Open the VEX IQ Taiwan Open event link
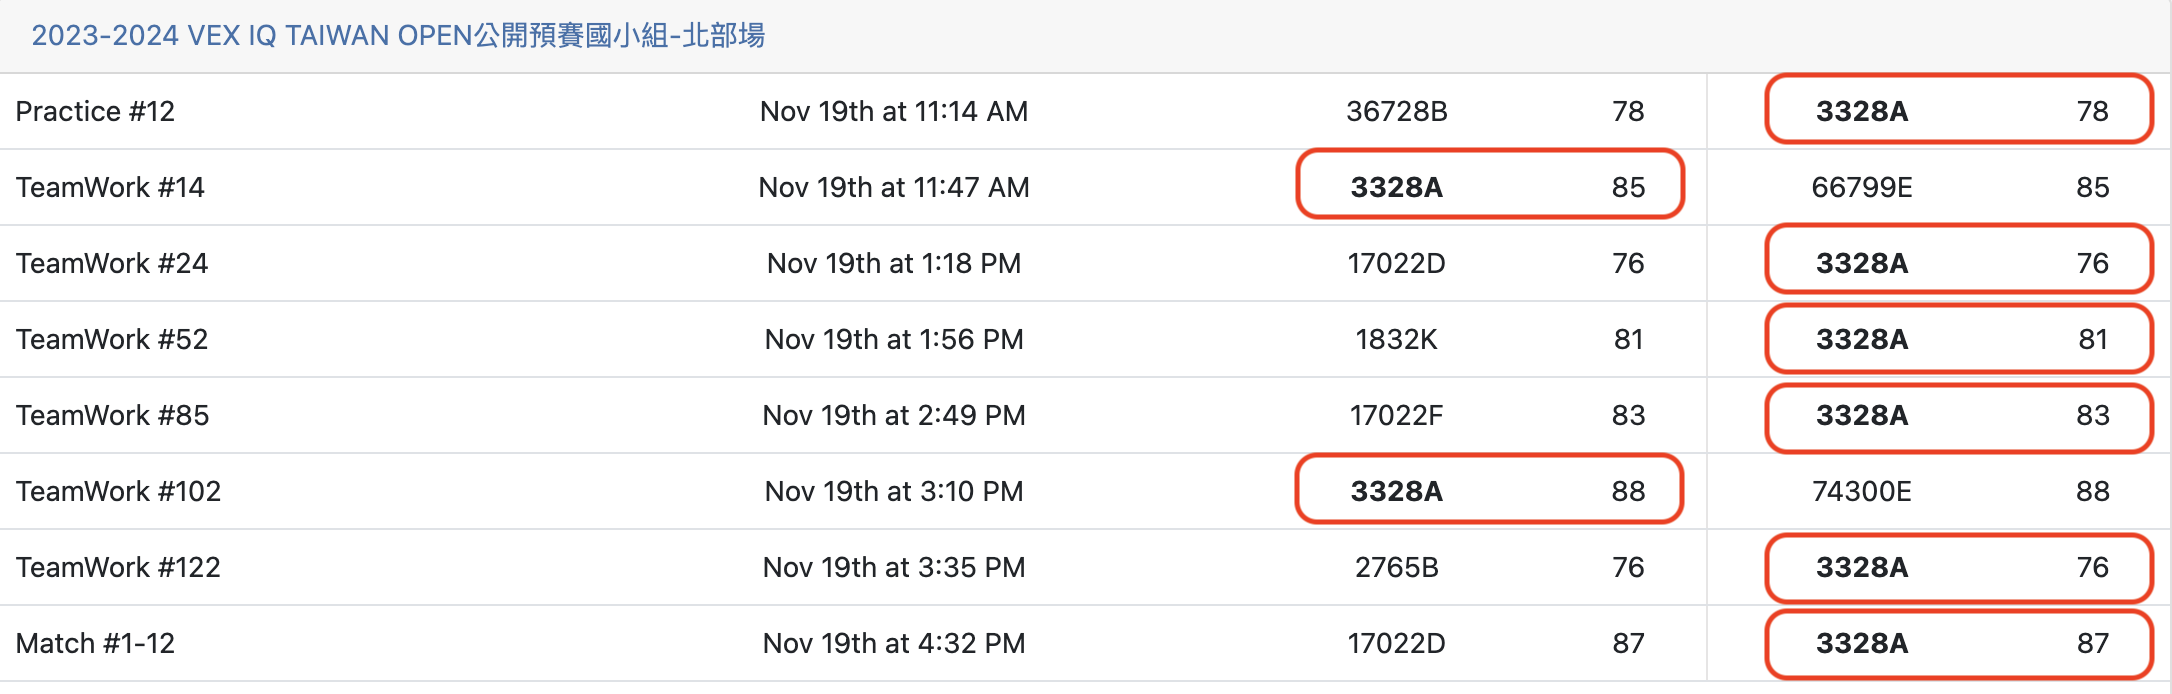Viewport: 2172px width, 694px height. [398, 36]
